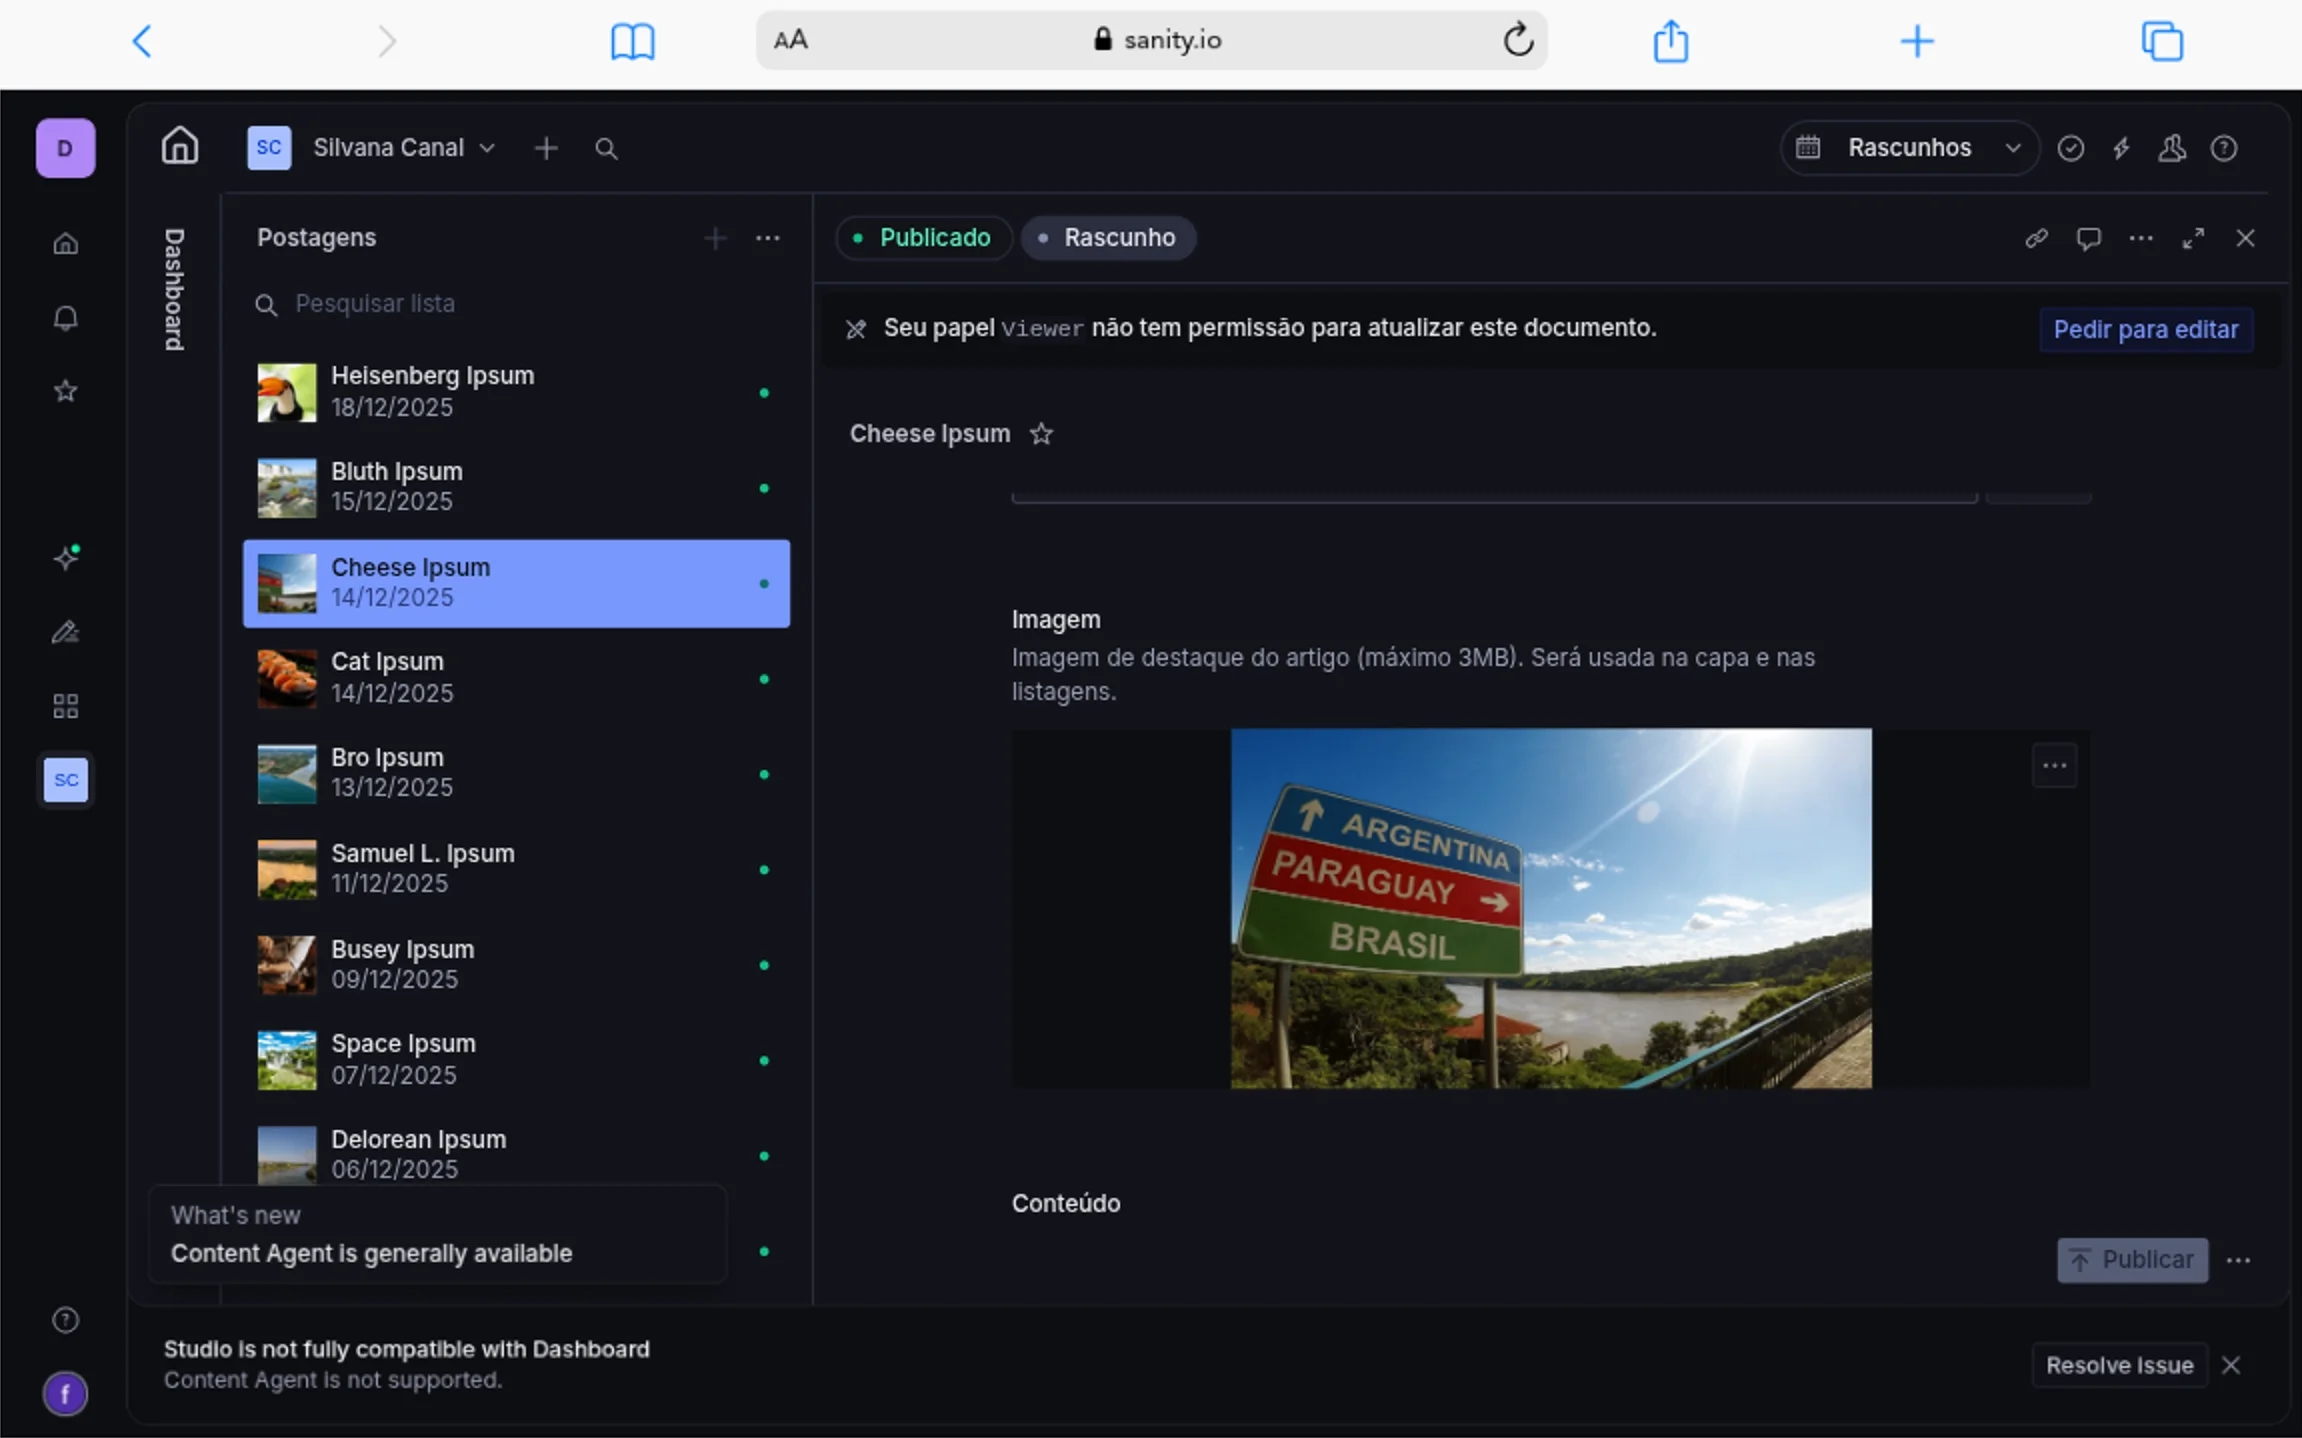Click the lightning bolt icon in header
This screenshot has width=2302, height=1438.
[2121, 148]
